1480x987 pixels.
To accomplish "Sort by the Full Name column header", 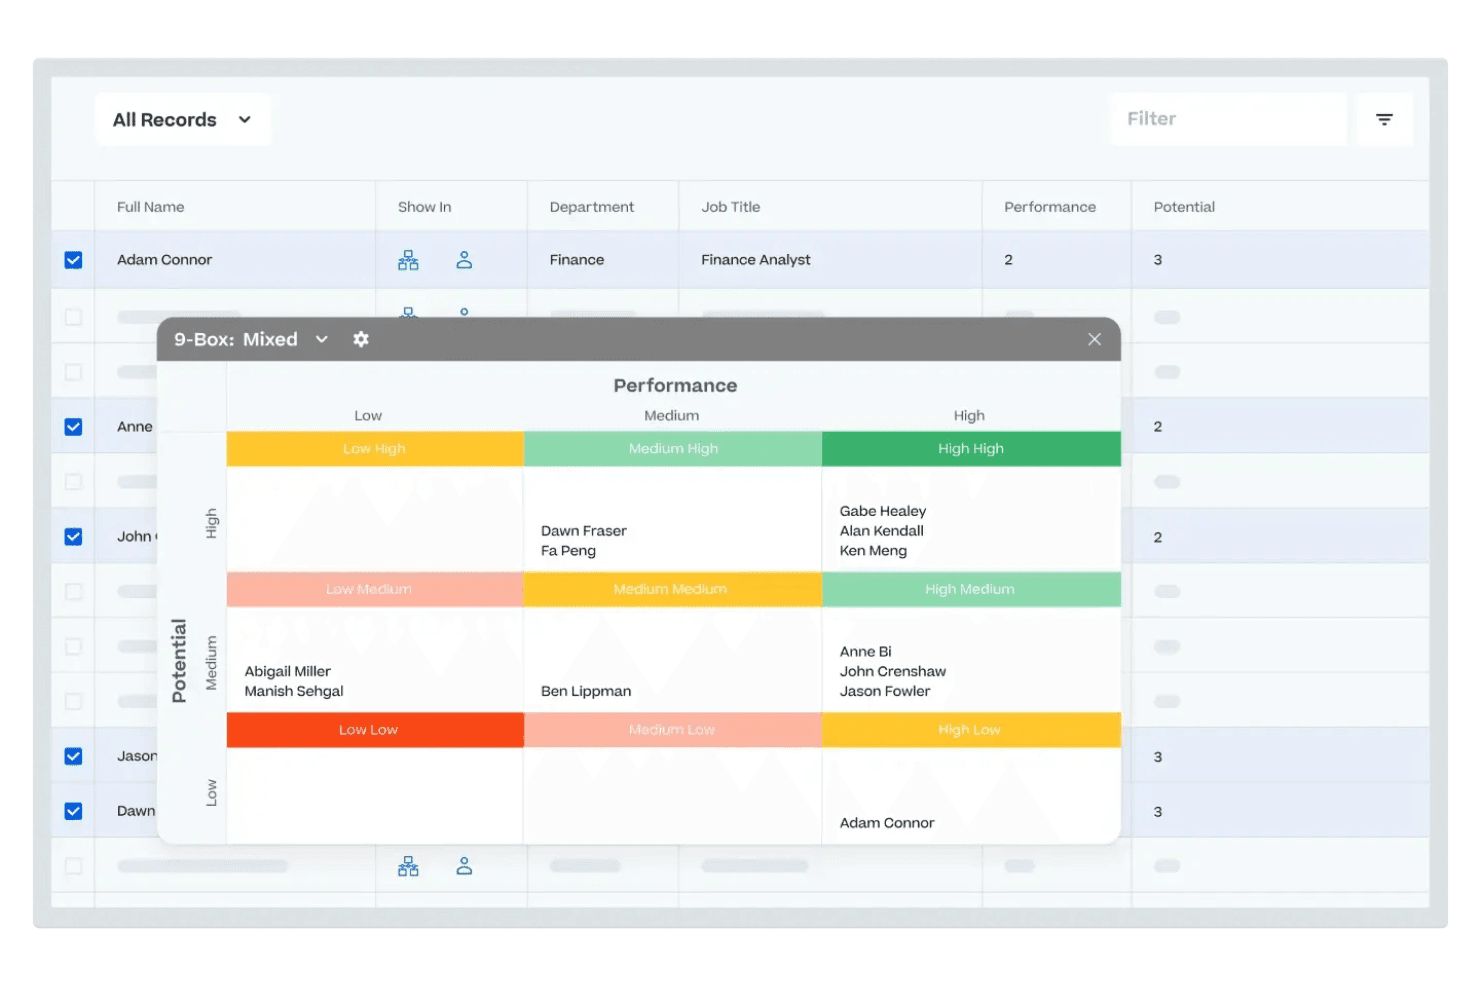I will [151, 207].
